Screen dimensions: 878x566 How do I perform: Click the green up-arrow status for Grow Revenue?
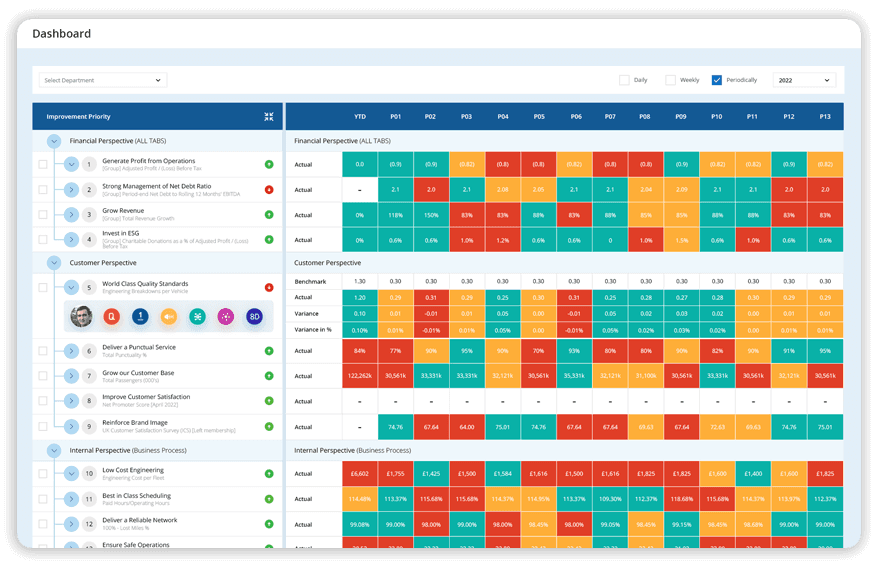(x=269, y=214)
